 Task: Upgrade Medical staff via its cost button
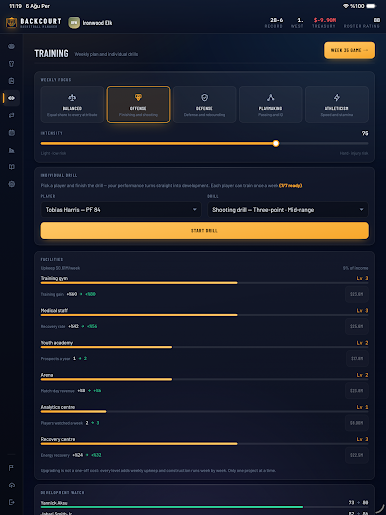357,326
